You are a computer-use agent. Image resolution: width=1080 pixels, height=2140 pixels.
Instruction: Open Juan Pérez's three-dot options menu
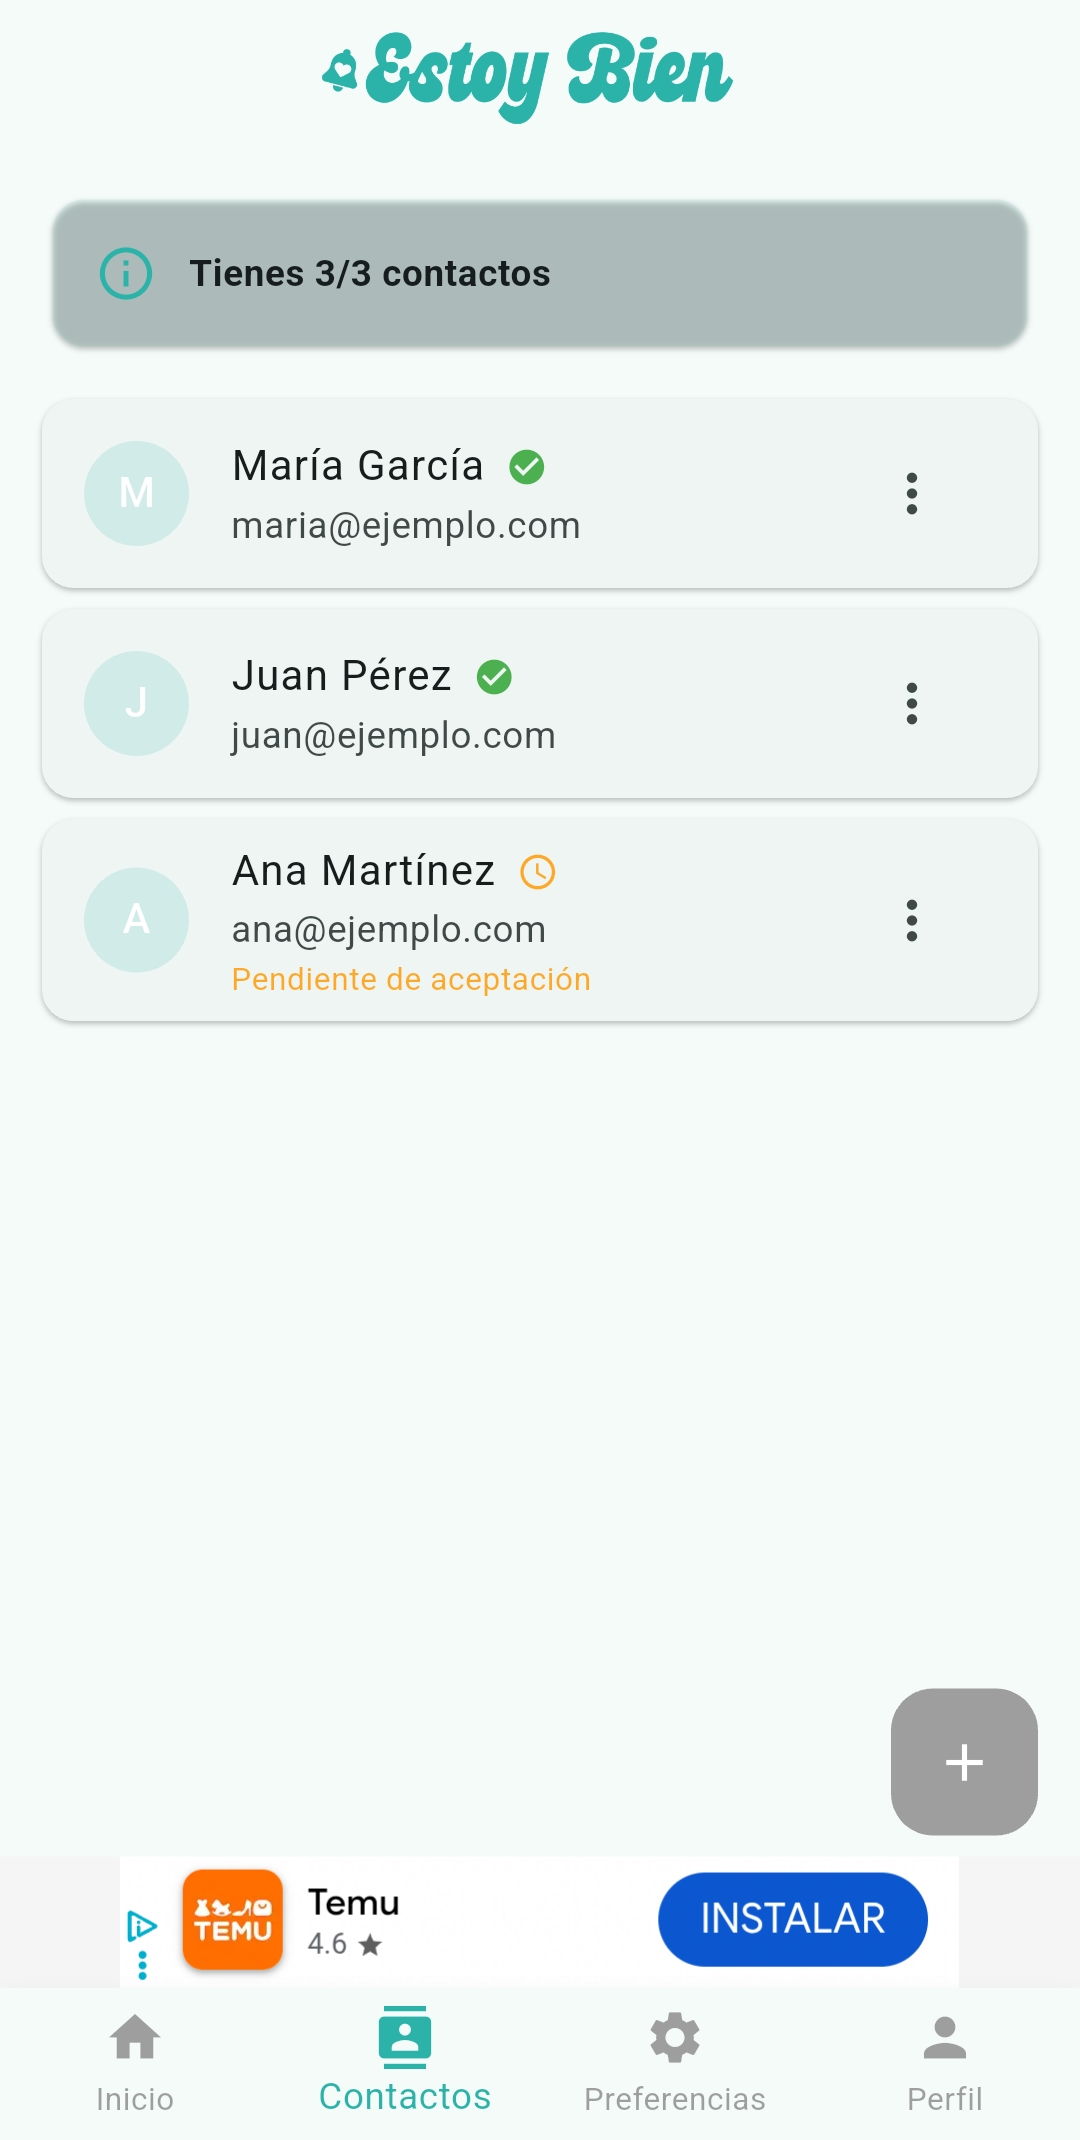pyautogui.click(x=911, y=703)
